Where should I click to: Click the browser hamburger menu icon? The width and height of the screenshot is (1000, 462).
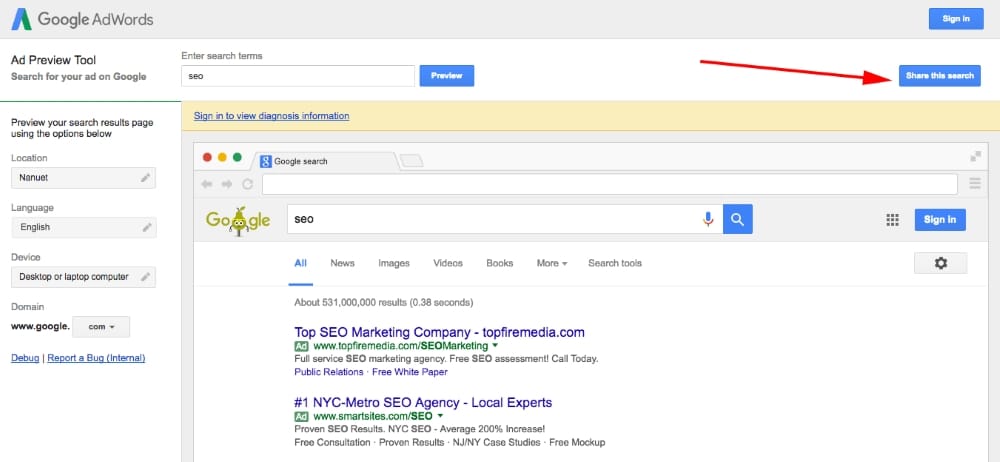click(x=975, y=184)
